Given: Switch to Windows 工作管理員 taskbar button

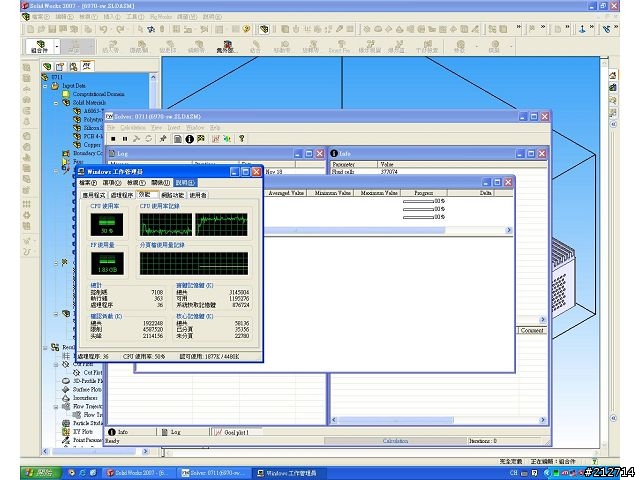Looking at the screenshot, I should coord(289,473).
